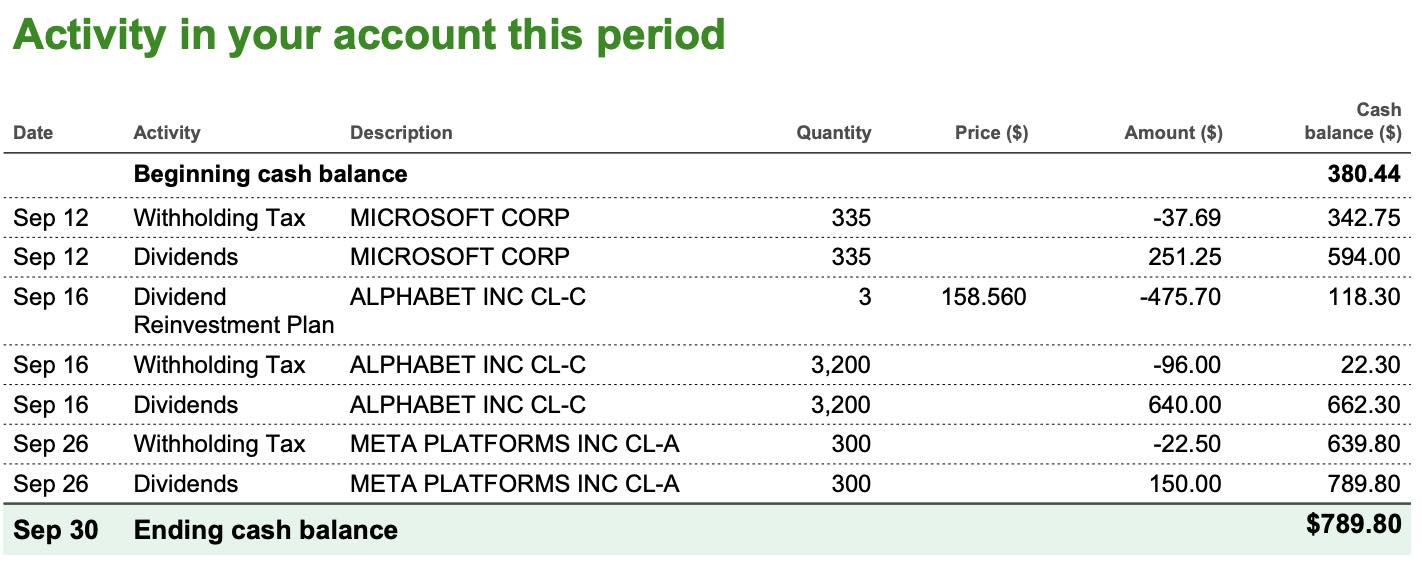Viewport: 1422px width, 566px height.
Task: Click the Ending cash balance label
Action: [x=265, y=530]
